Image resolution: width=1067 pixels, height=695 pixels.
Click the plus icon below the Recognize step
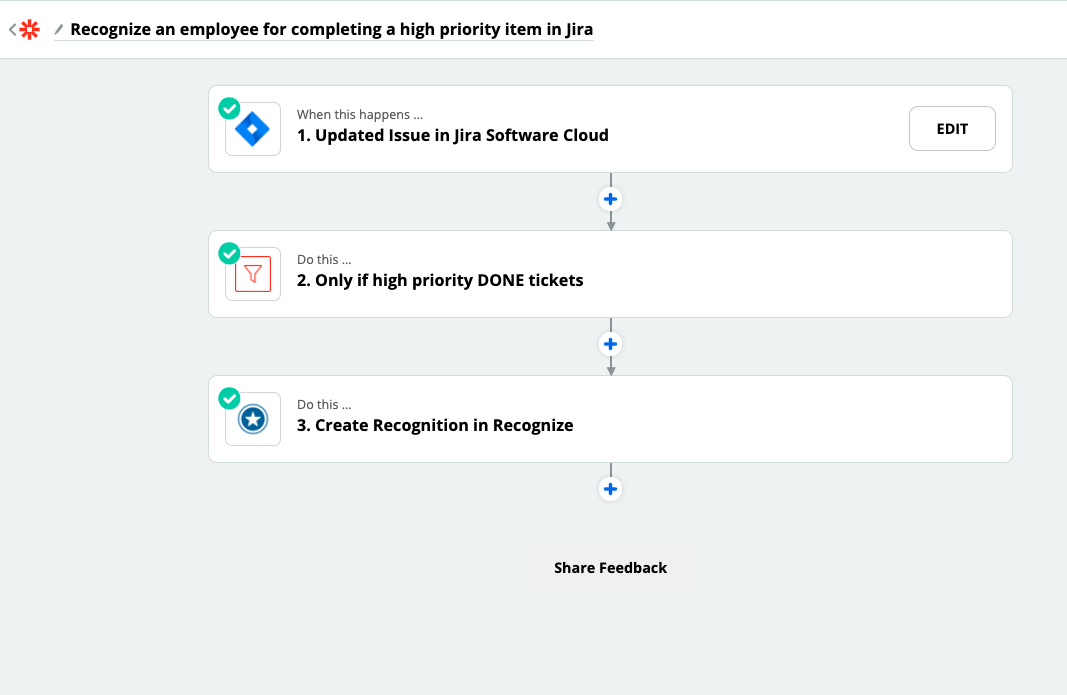click(x=610, y=489)
